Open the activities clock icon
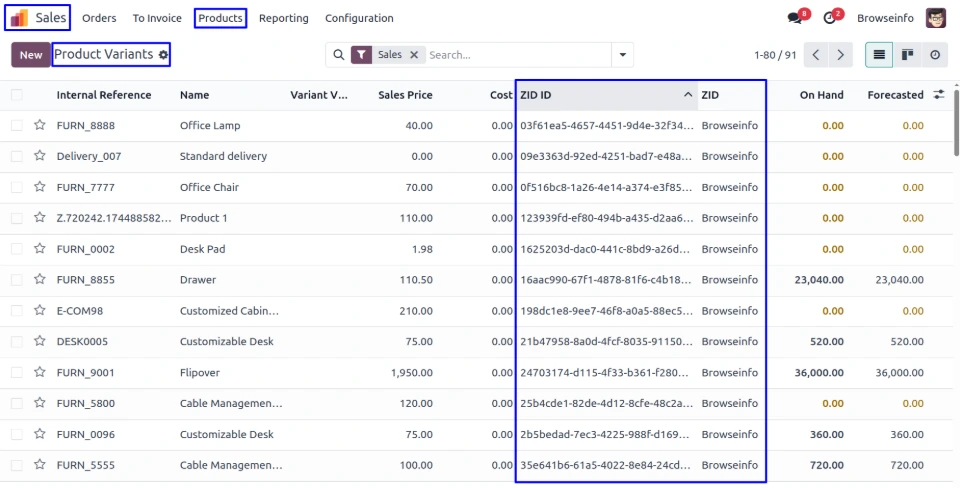Viewport: 960px width, 488px height. [x=829, y=18]
